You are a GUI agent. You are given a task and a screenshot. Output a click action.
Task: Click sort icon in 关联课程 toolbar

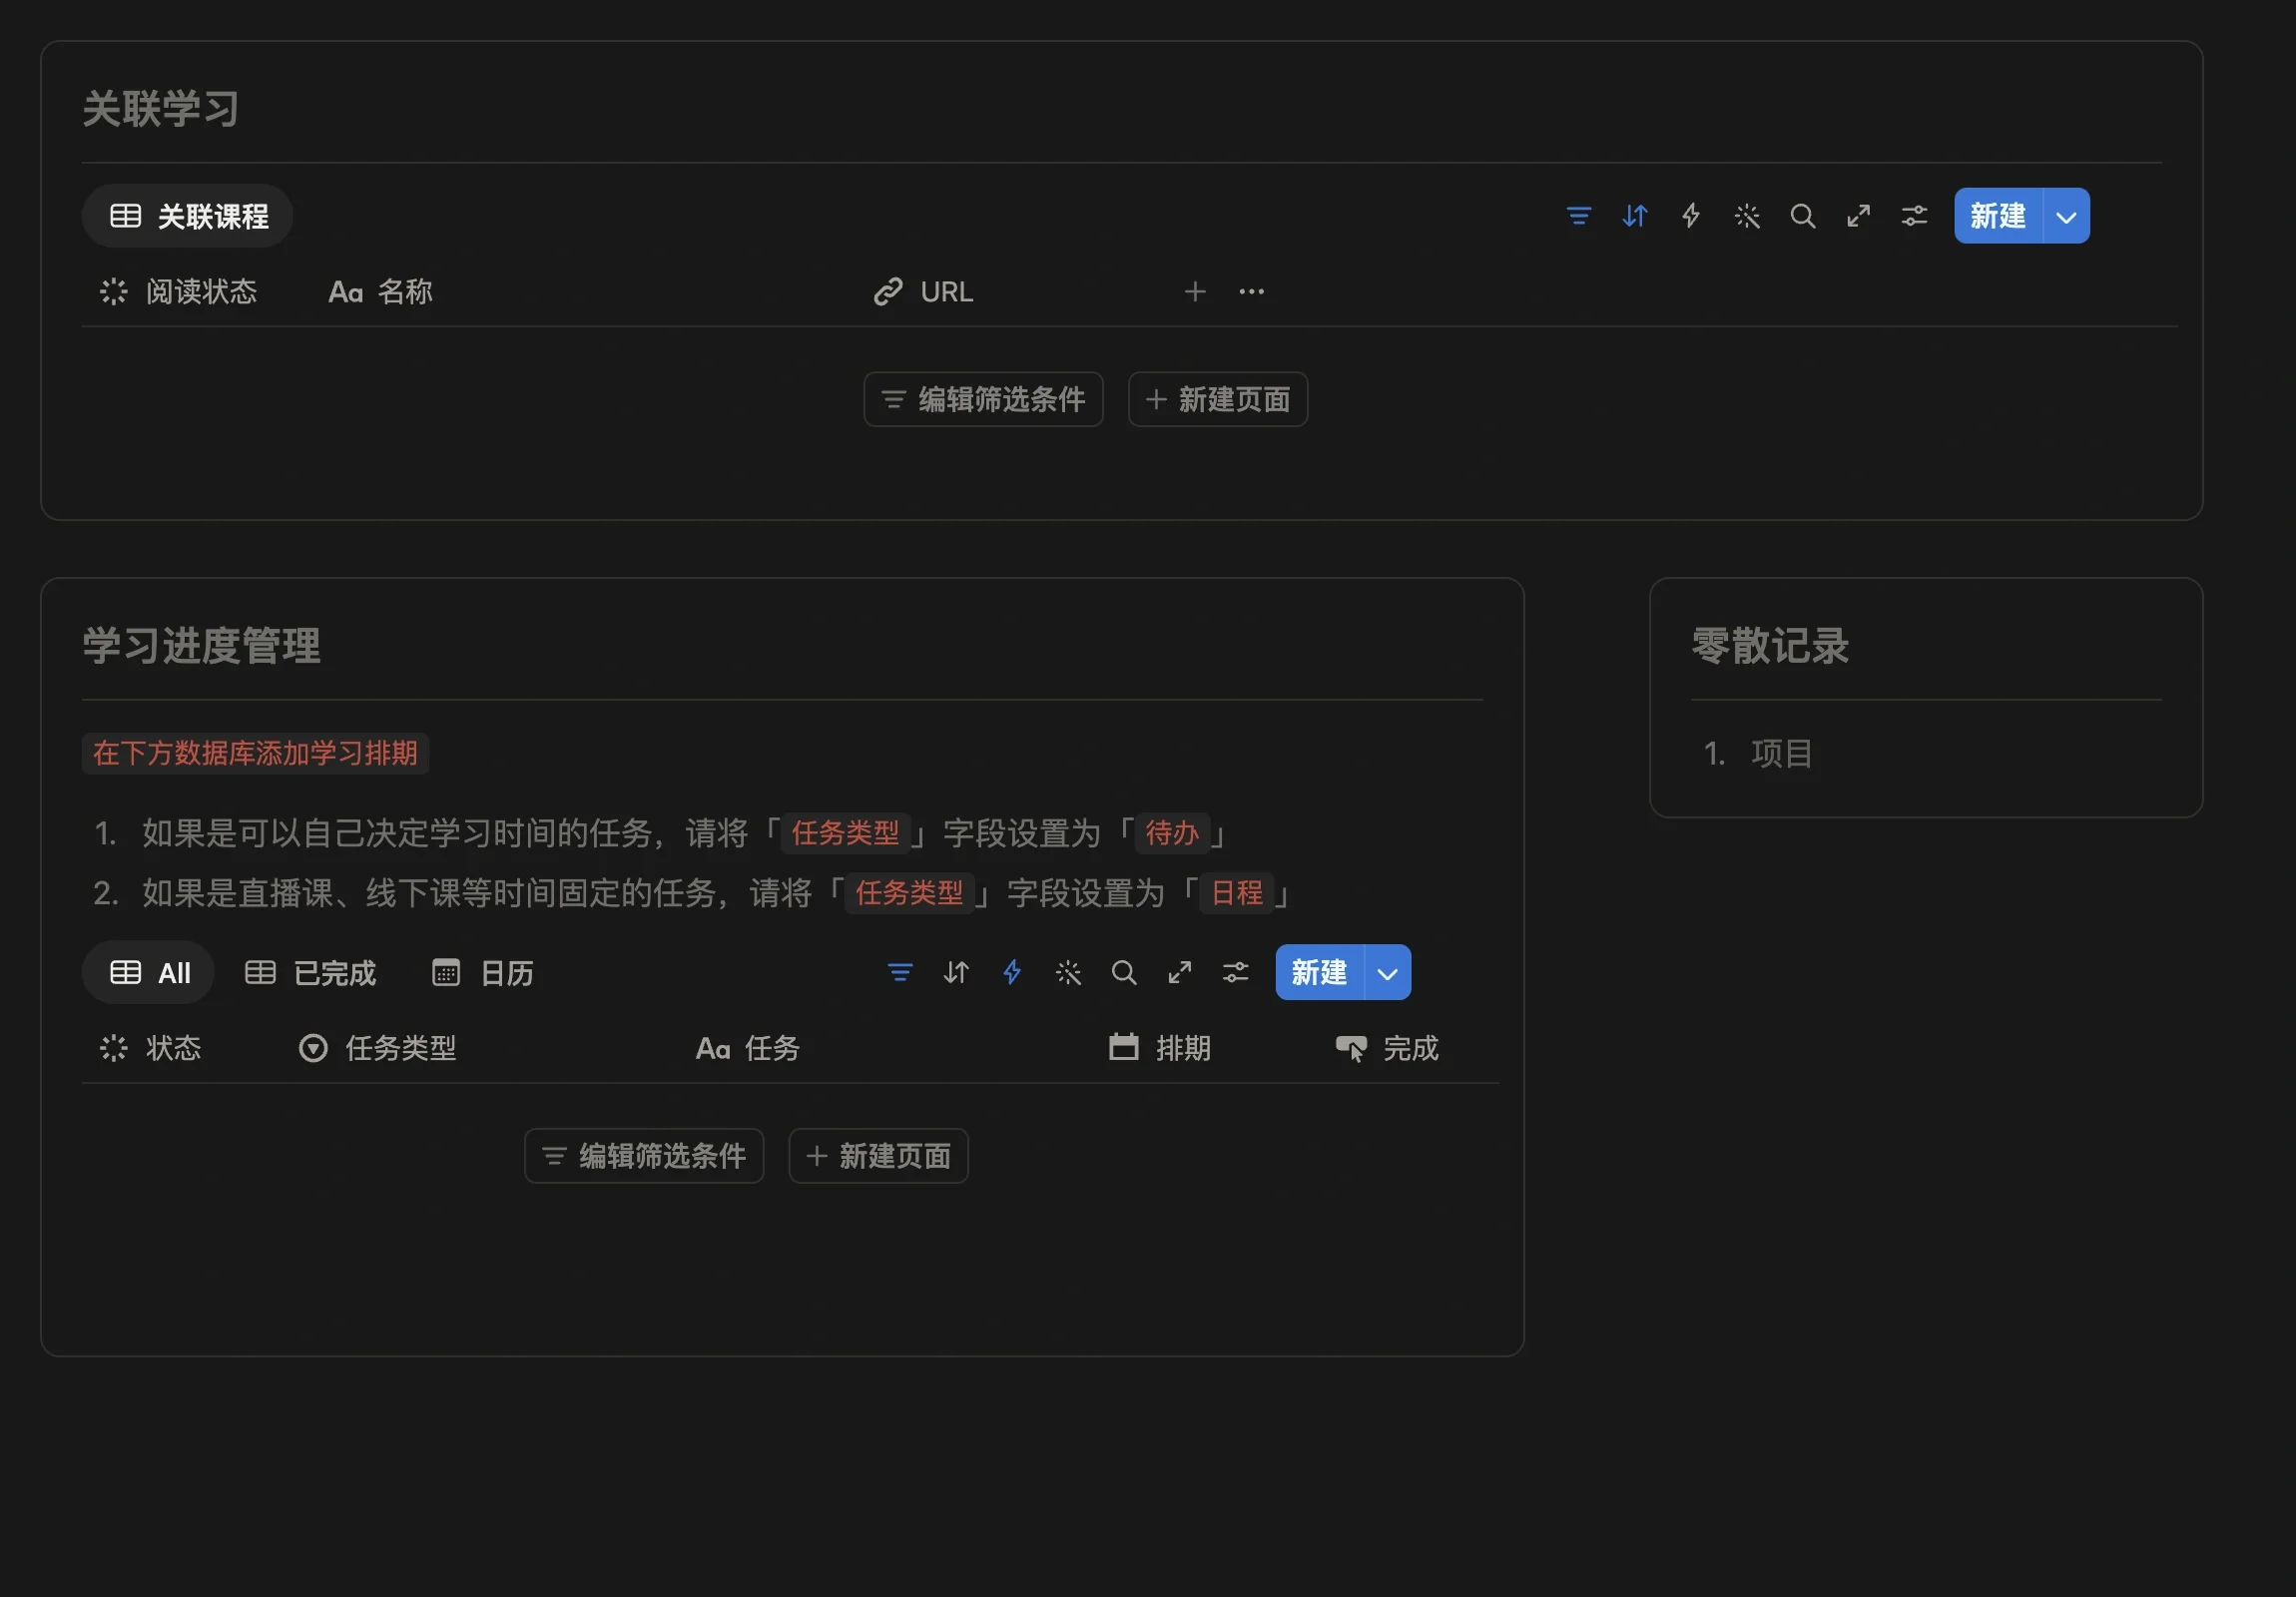1634,216
